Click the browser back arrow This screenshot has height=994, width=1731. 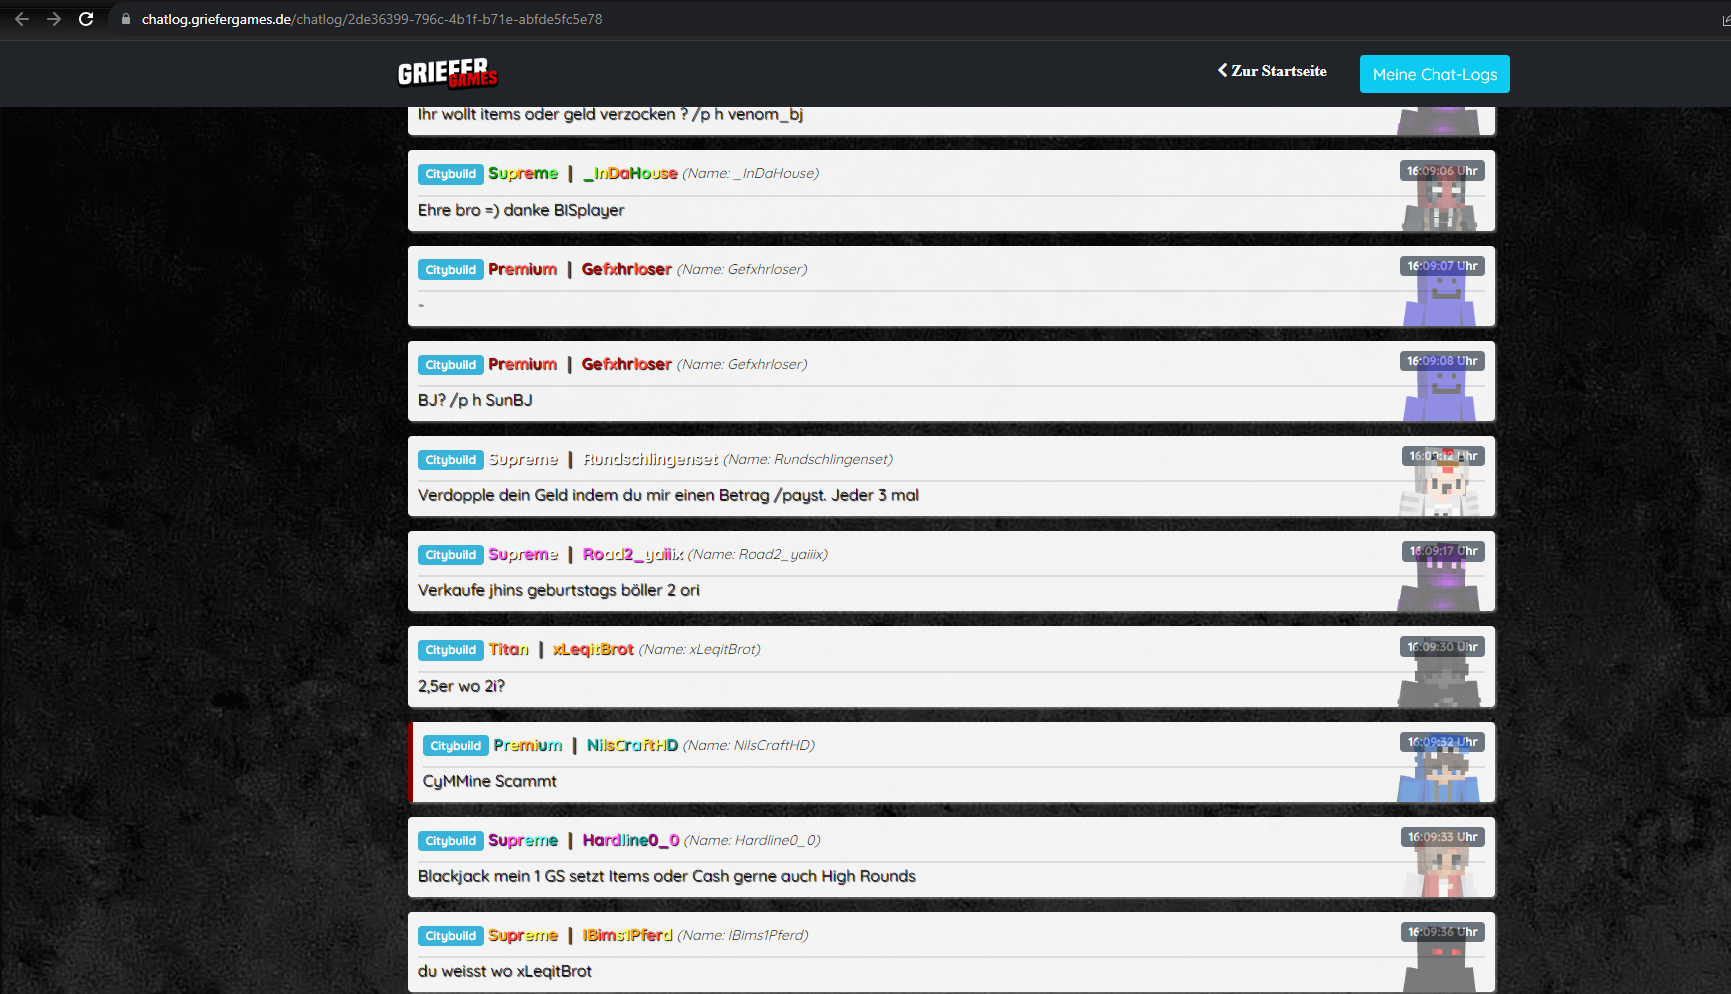coord(22,19)
